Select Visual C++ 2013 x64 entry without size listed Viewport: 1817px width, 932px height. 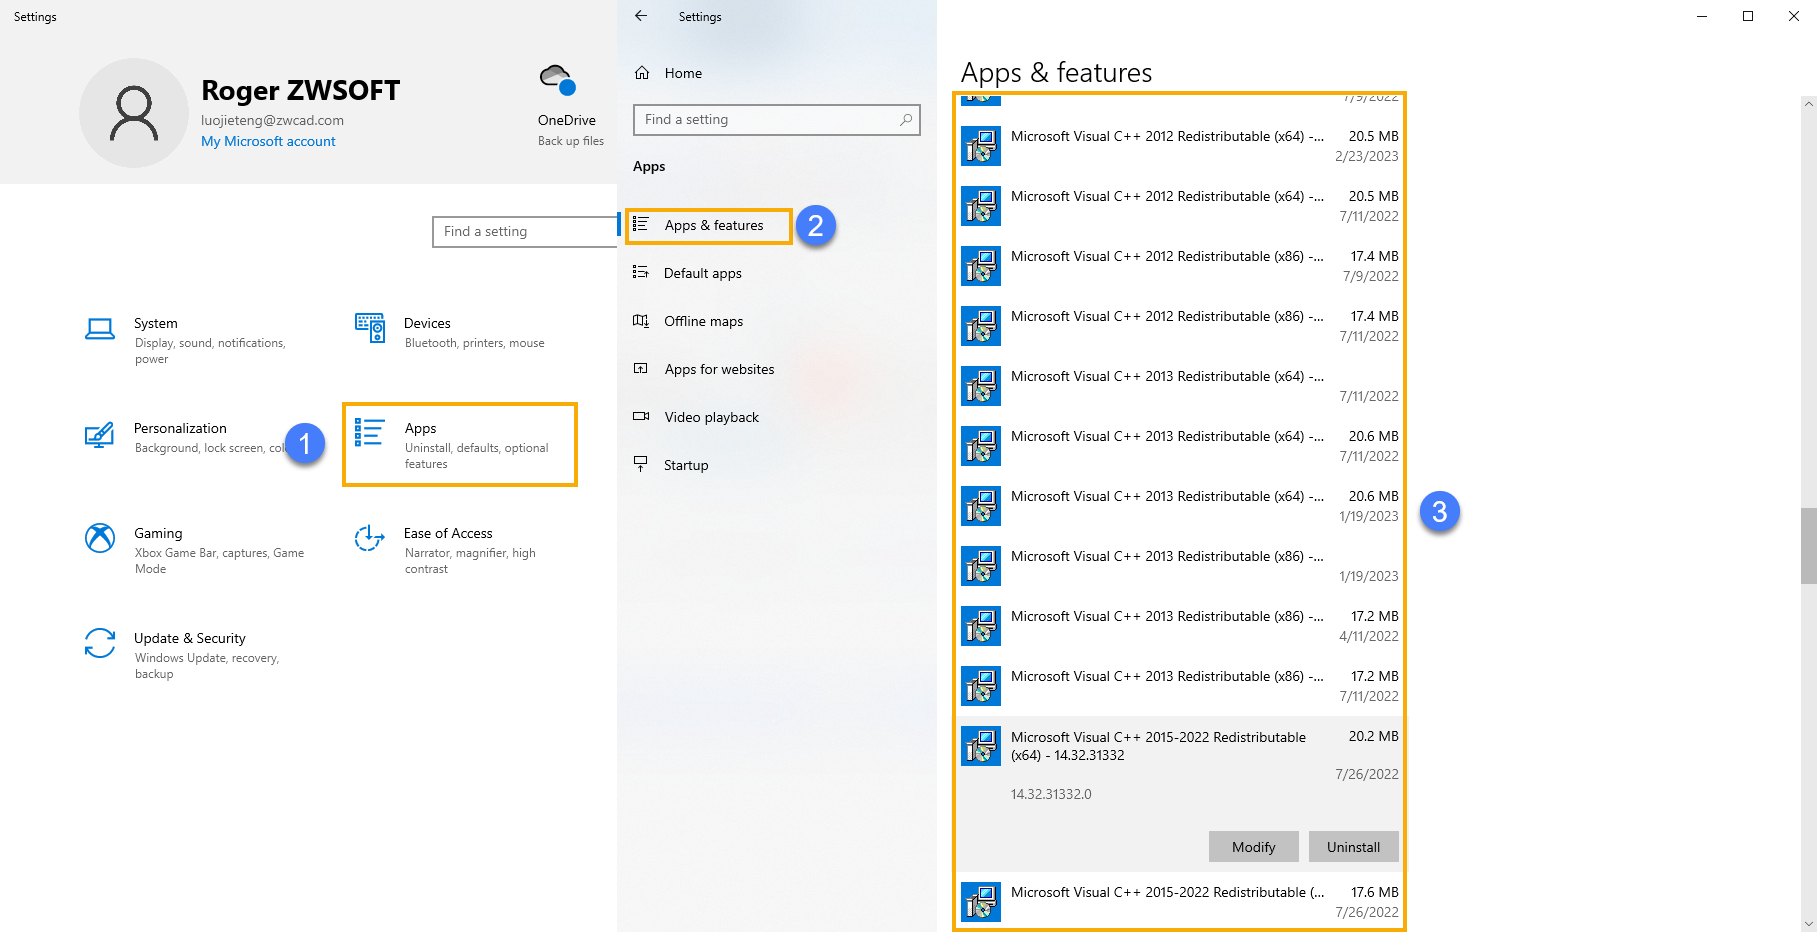(x=1180, y=386)
